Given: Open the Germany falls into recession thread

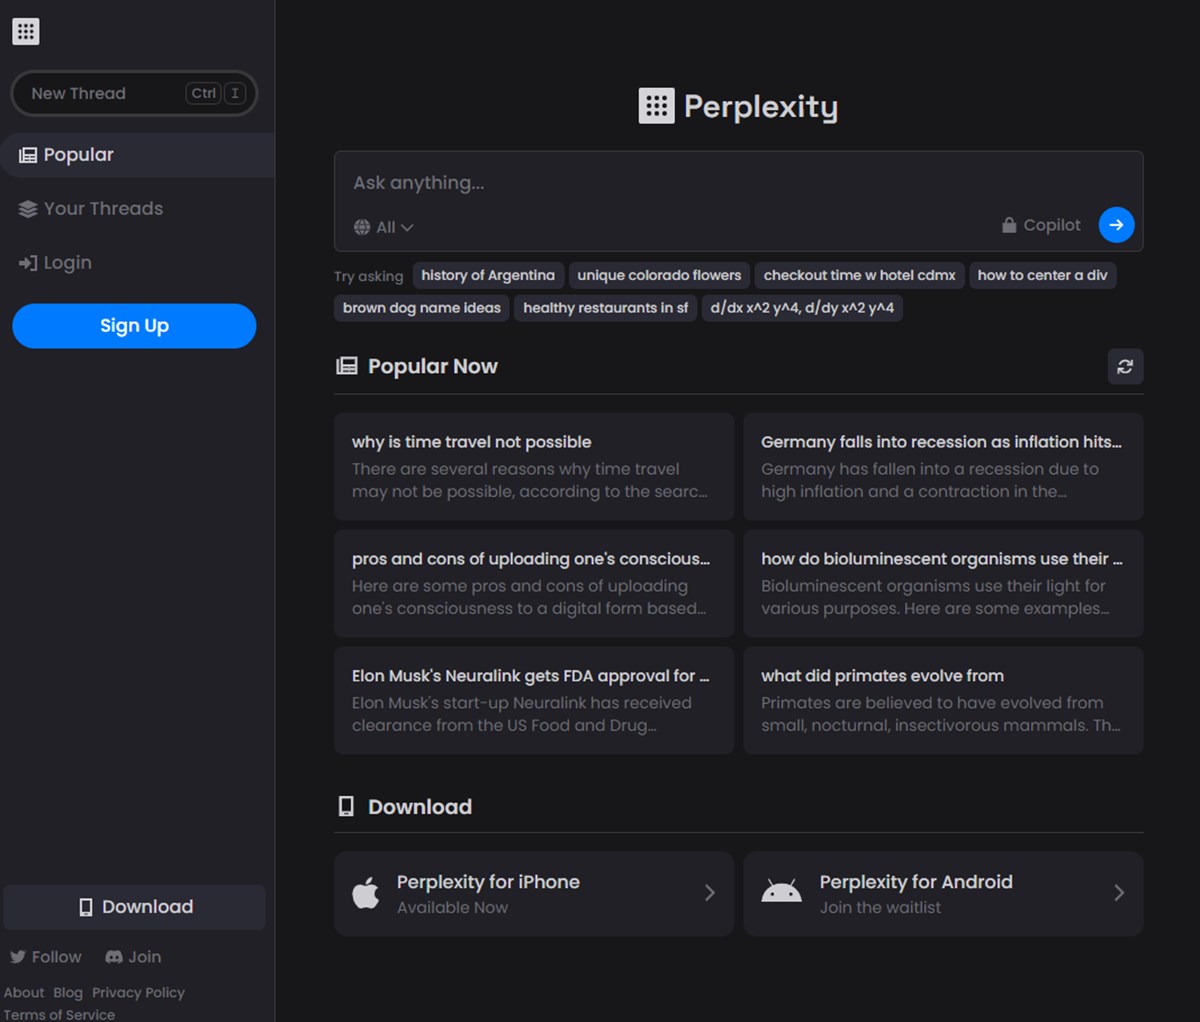Looking at the screenshot, I should coord(943,467).
